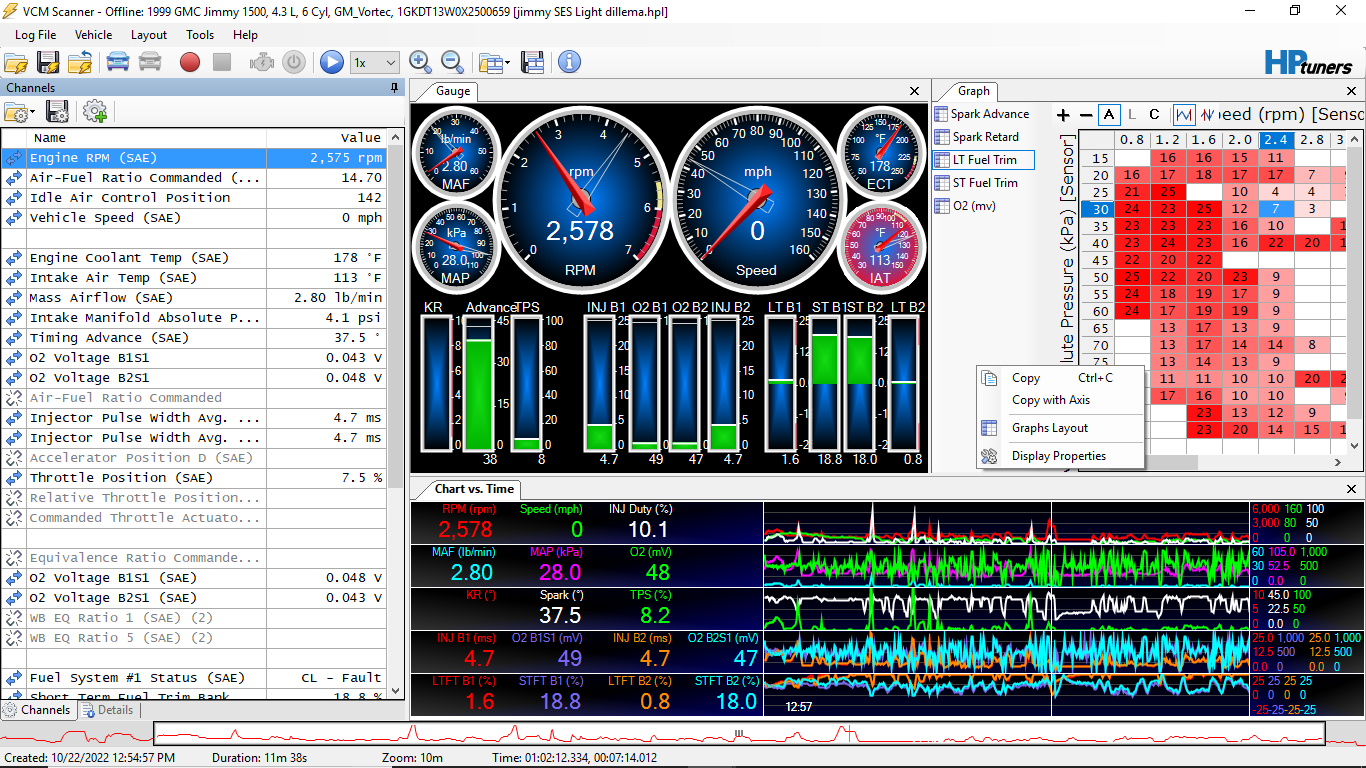This screenshot has width=1366, height=768.
Task: Toggle the 'C' count mode in Graph
Action: point(1154,115)
